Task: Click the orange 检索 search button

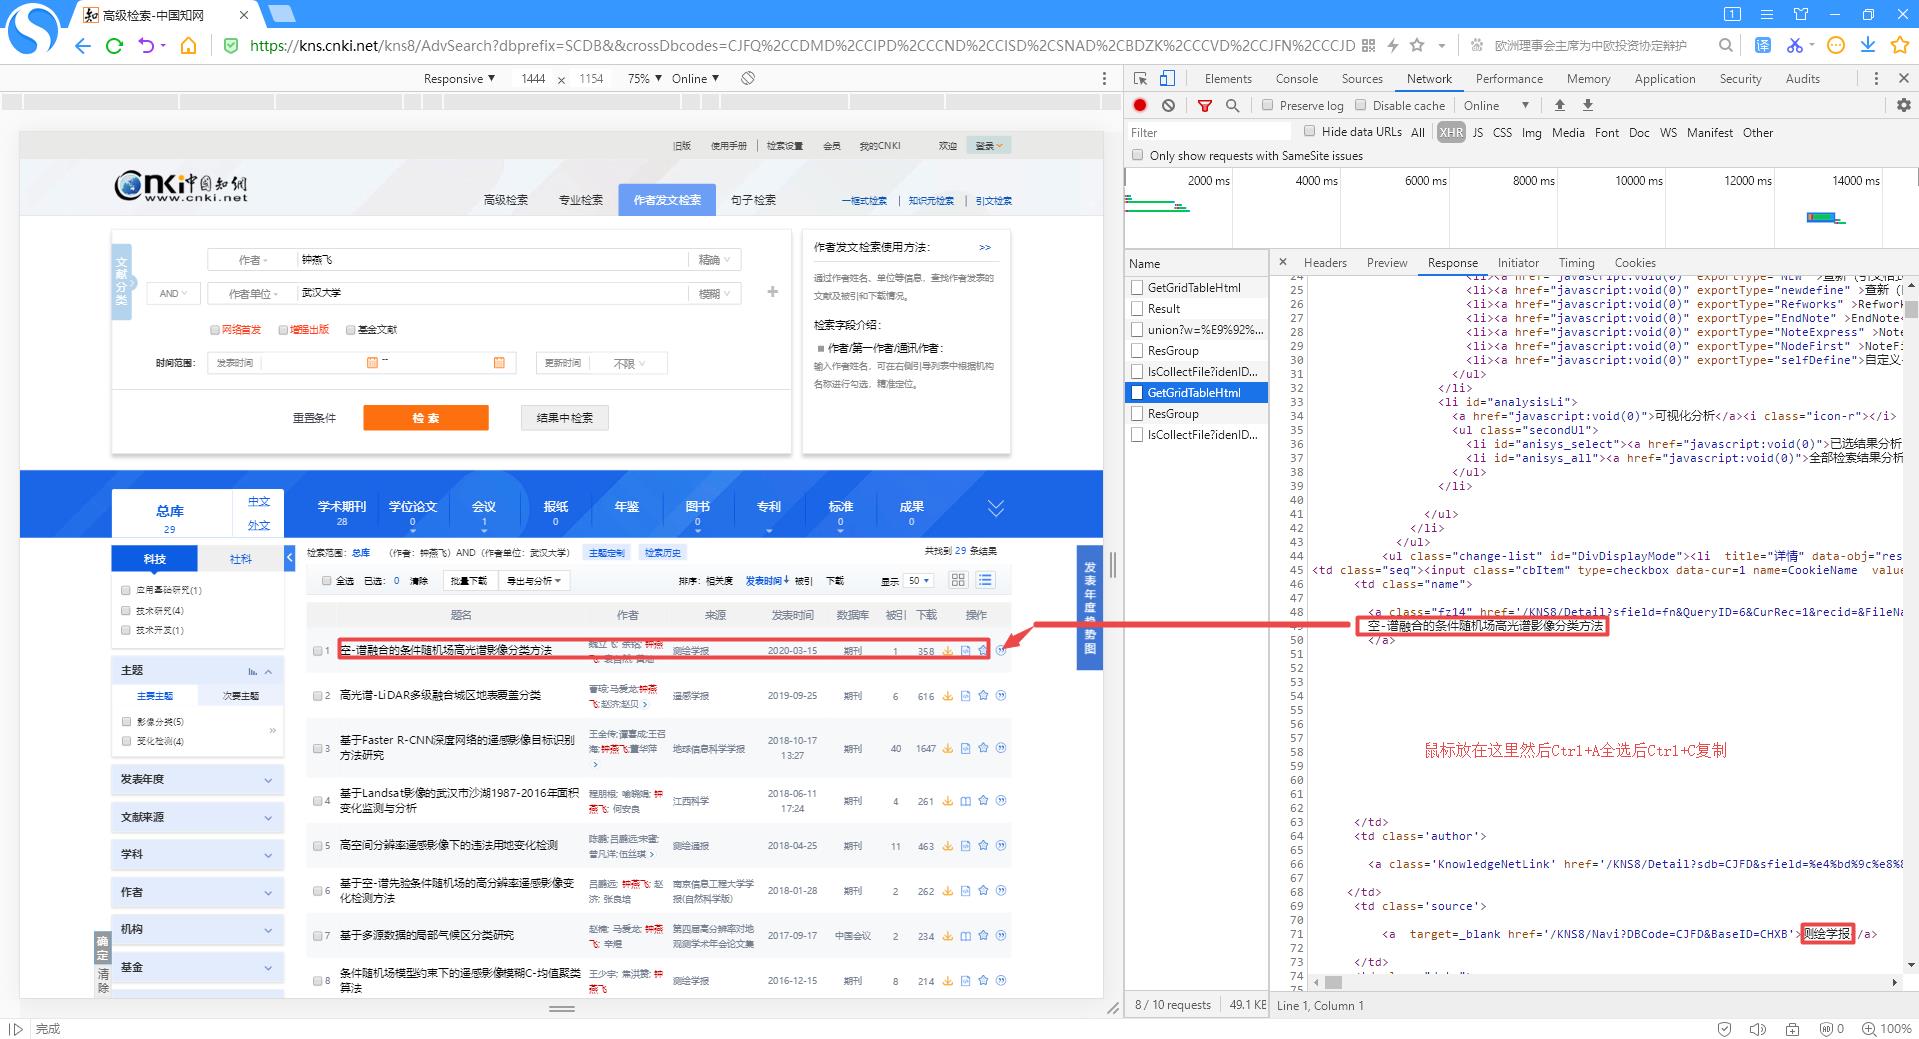Action: (426, 418)
